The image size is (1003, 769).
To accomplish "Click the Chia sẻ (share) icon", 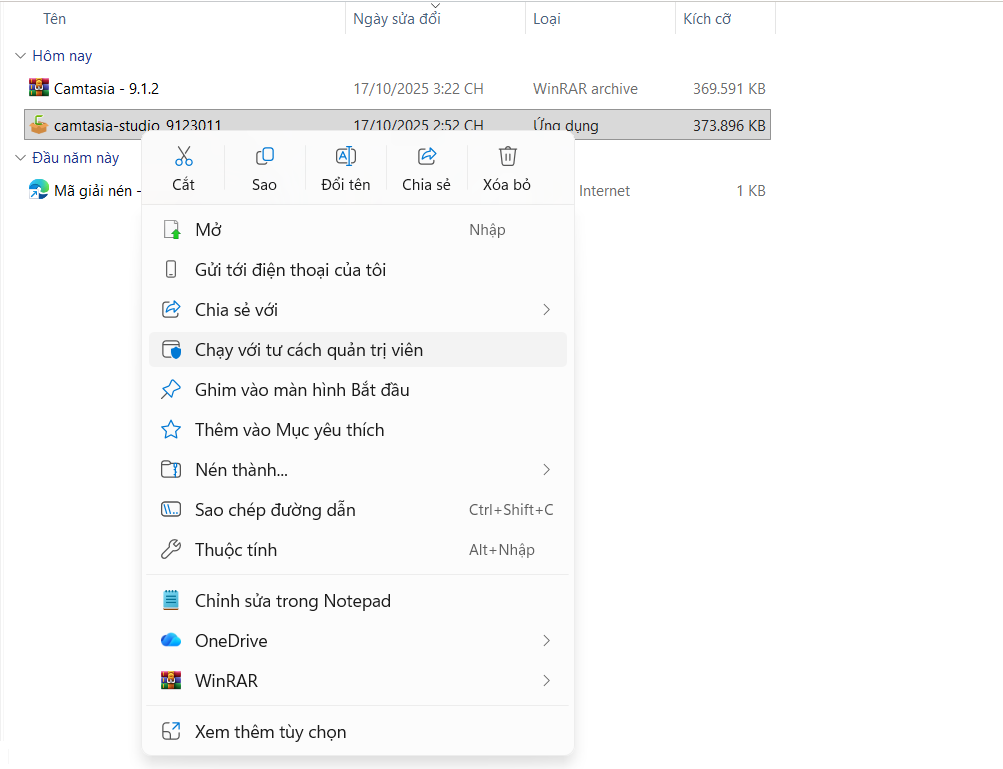I will [x=427, y=157].
